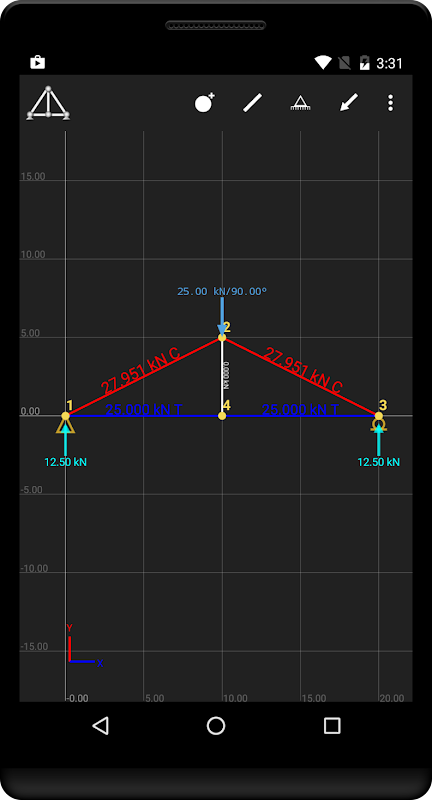Tap the 3:31 clock in status bar
This screenshot has height=800, width=432.
pyautogui.click(x=389, y=63)
